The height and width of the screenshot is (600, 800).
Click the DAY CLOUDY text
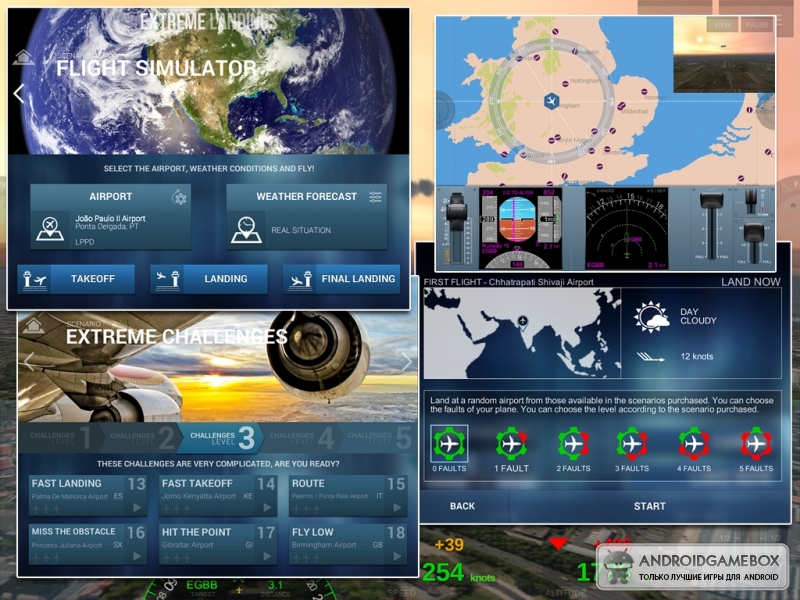click(x=698, y=316)
